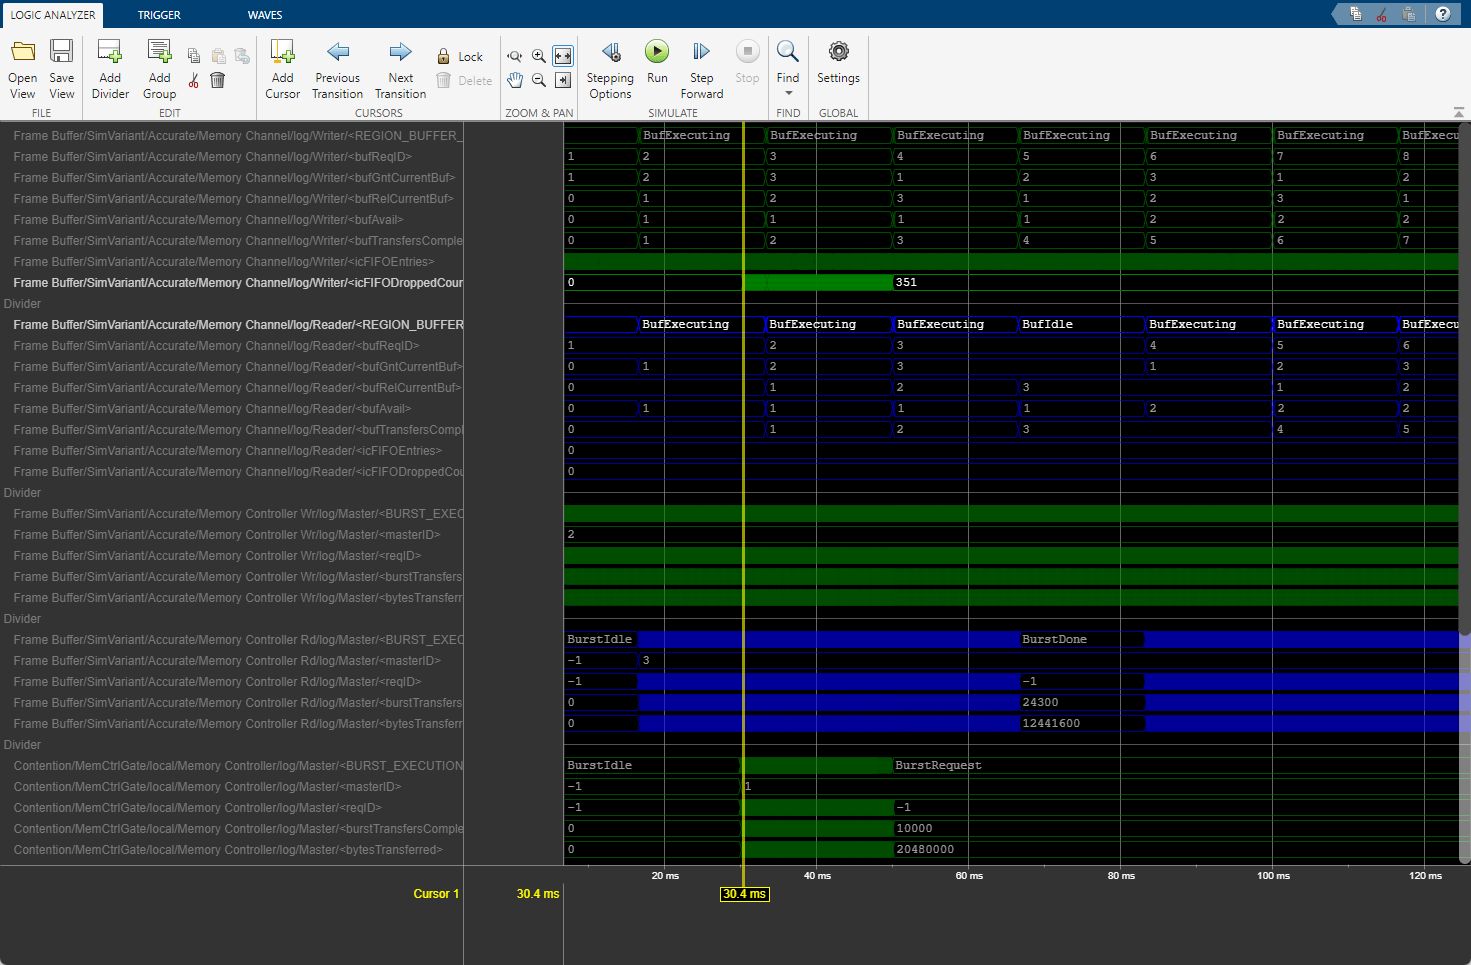Click the yellow 30.4 ms cursor marker
This screenshot has height=965, width=1471.
[744, 894]
